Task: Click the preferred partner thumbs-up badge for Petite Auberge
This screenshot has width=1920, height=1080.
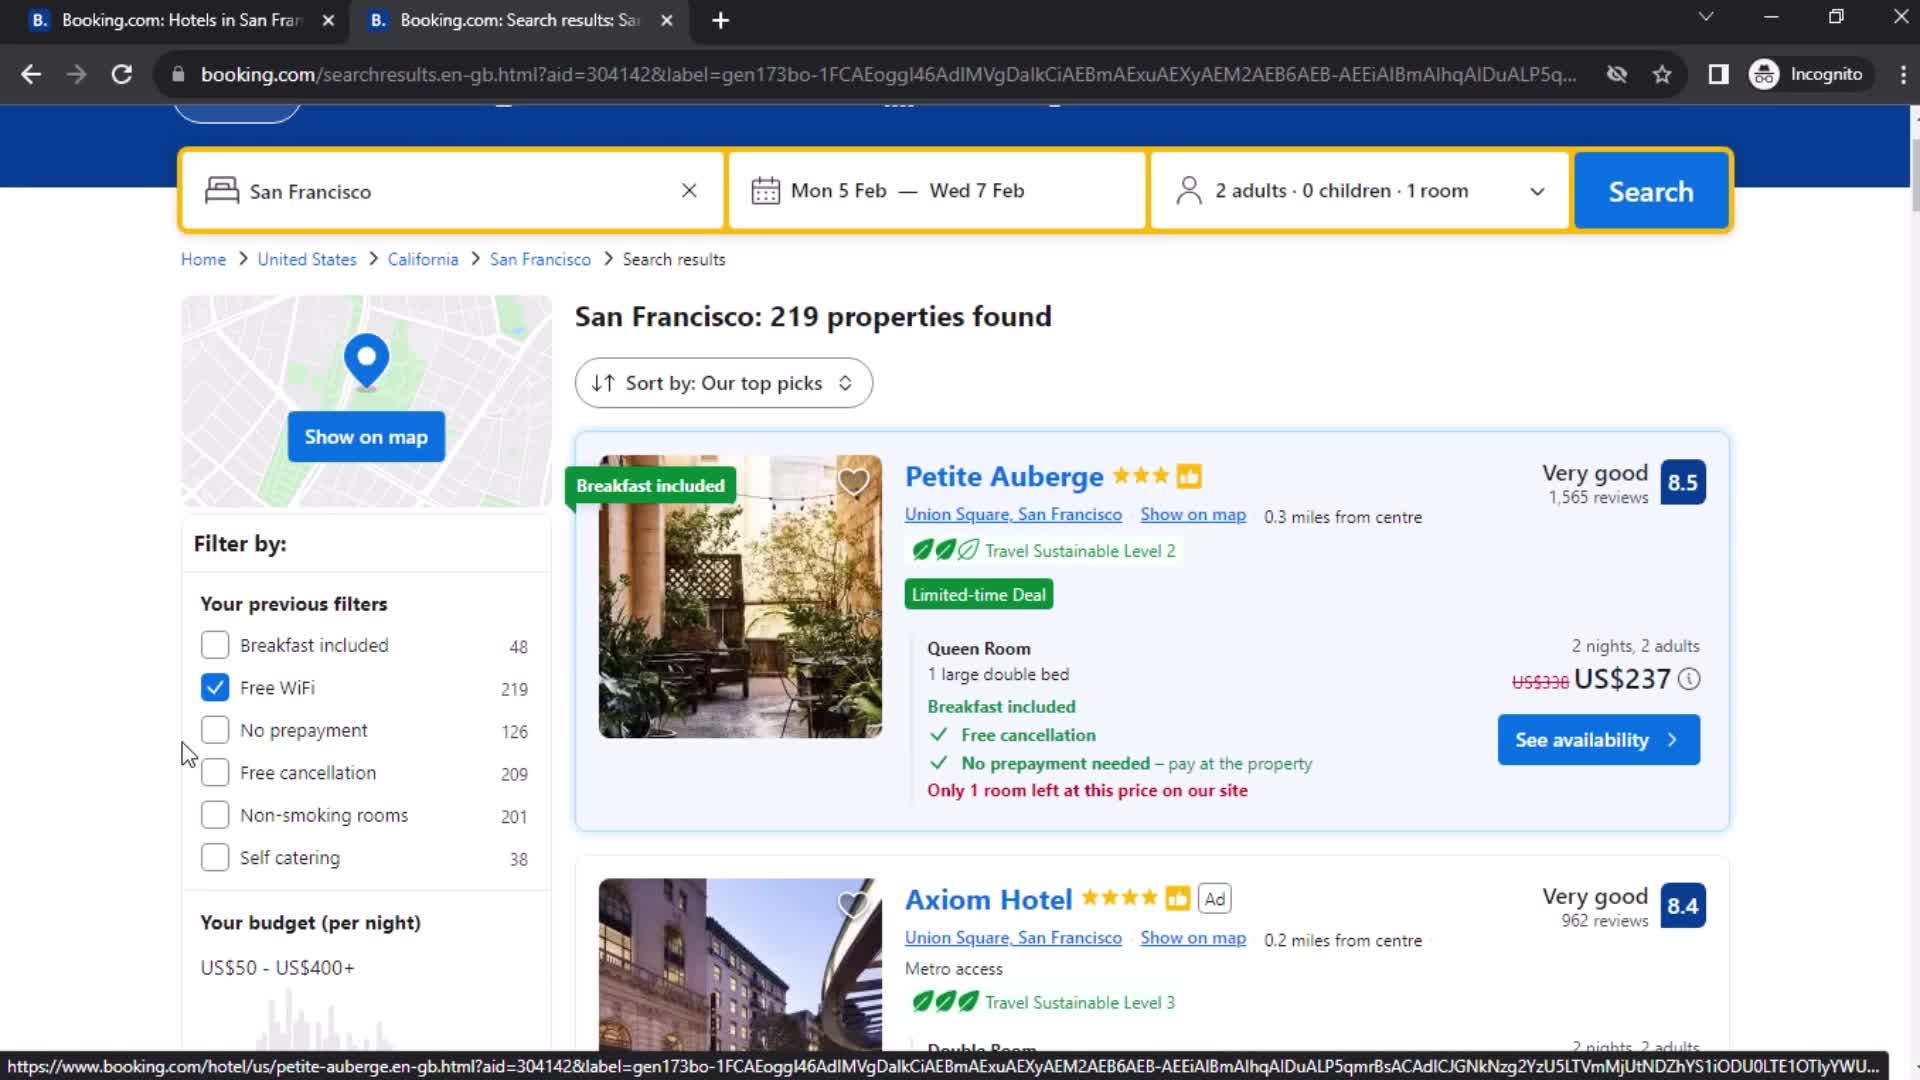Action: pos(1189,477)
